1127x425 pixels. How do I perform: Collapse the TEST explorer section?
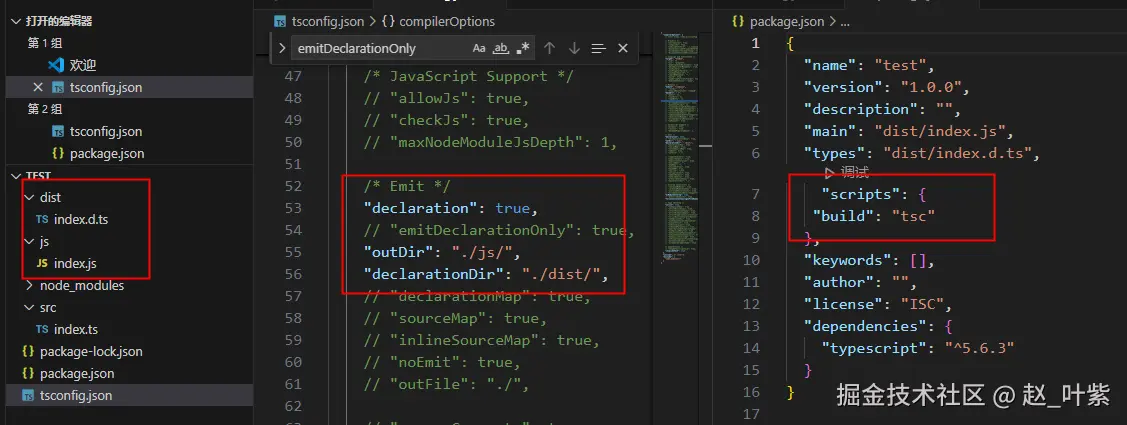click(x=17, y=175)
